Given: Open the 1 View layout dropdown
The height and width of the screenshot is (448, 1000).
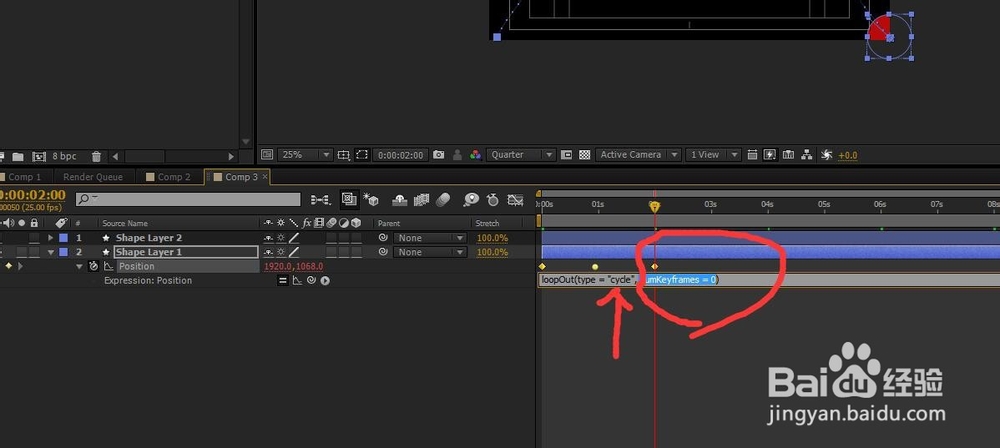Looking at the screenshot, I should pos(713,154).
